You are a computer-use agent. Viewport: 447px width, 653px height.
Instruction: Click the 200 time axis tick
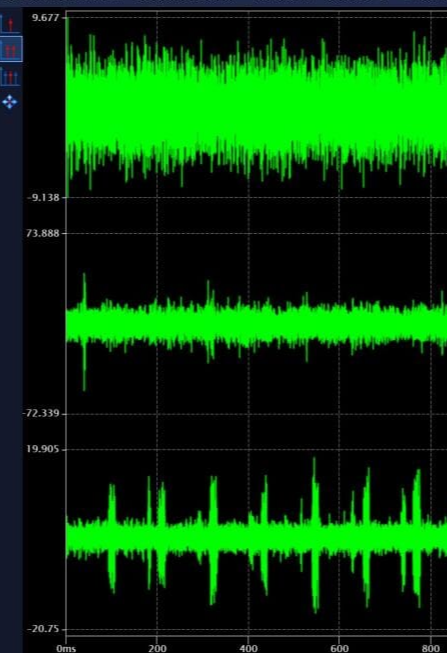157,648
